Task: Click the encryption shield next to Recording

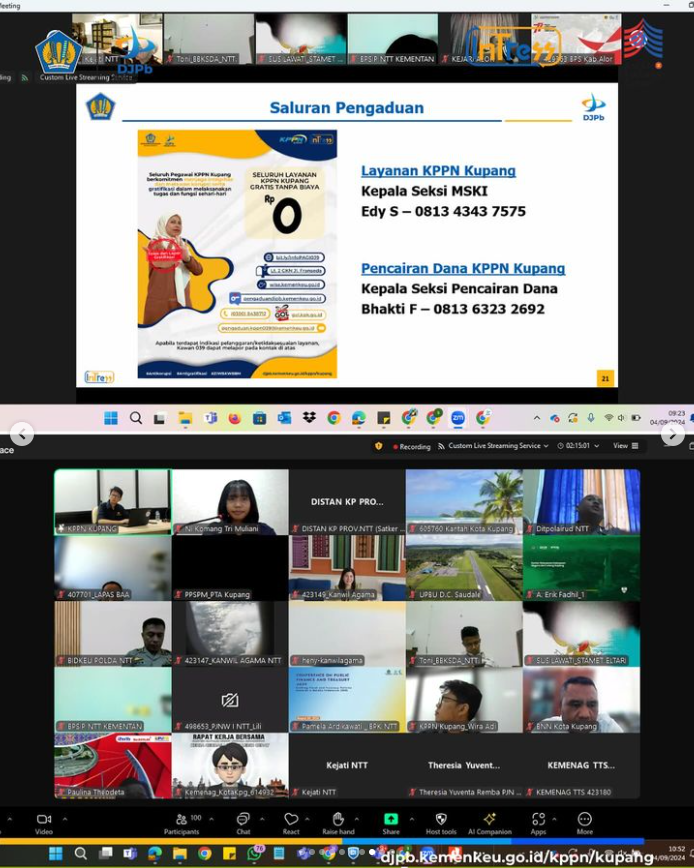Action: click(x=379, y=446)
